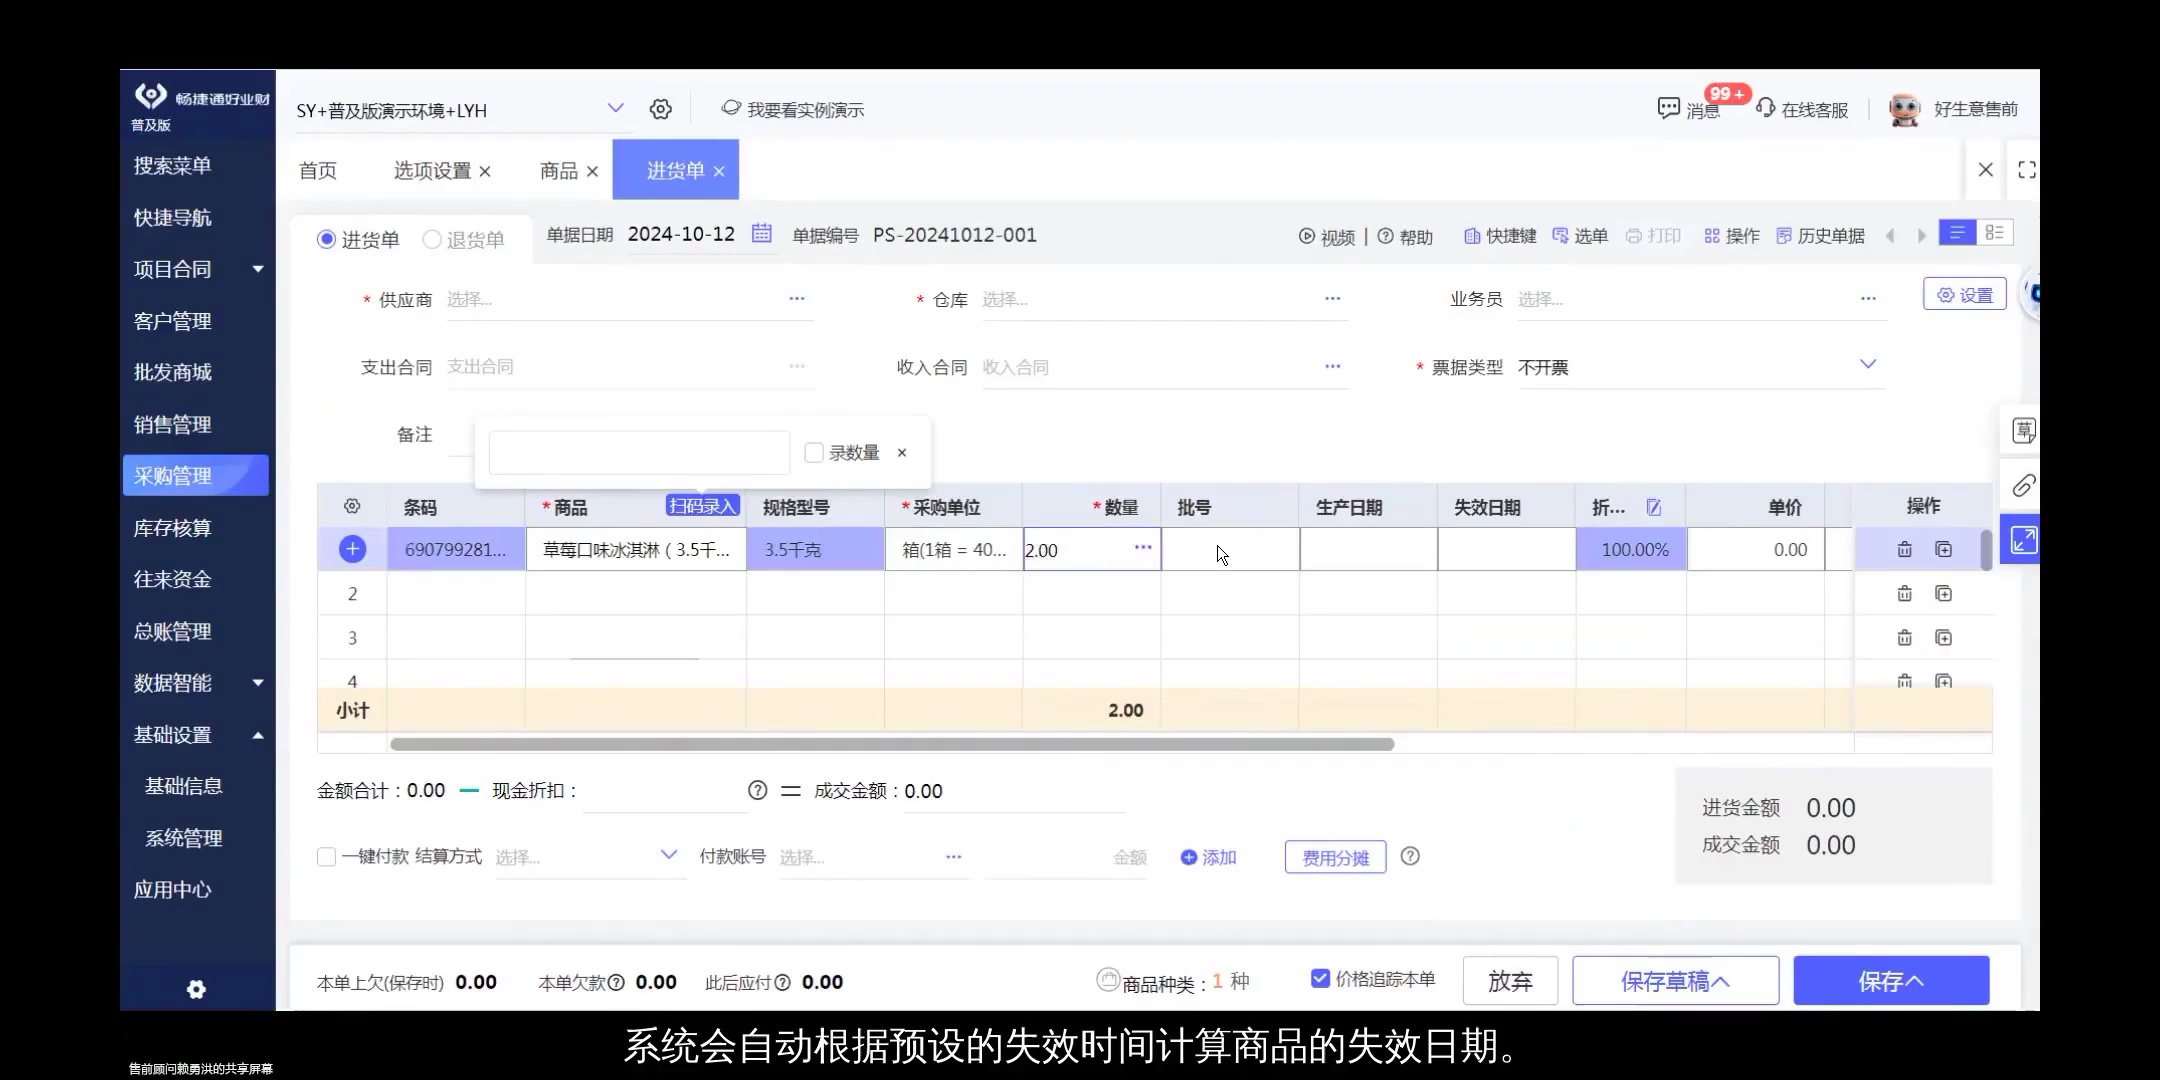Click the 快捷键 shortcut icon
Image resolution: width=2160 pixels, height=1080 pixels.
[x=1472, y=236]
